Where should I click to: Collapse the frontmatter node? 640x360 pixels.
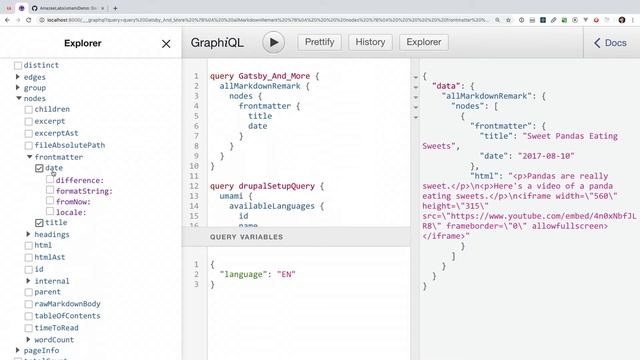[x=29, y=157]
